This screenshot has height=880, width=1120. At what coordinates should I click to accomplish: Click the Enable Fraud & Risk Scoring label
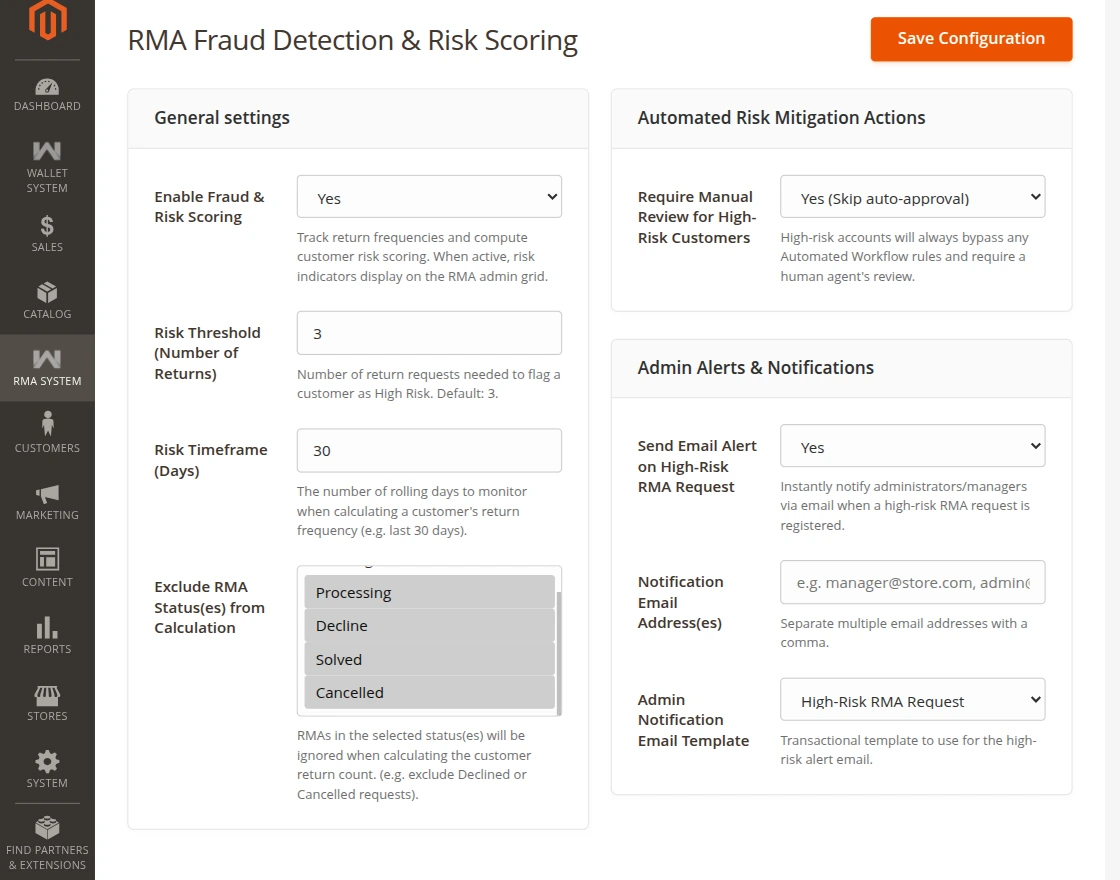click(x=209, y=206)
